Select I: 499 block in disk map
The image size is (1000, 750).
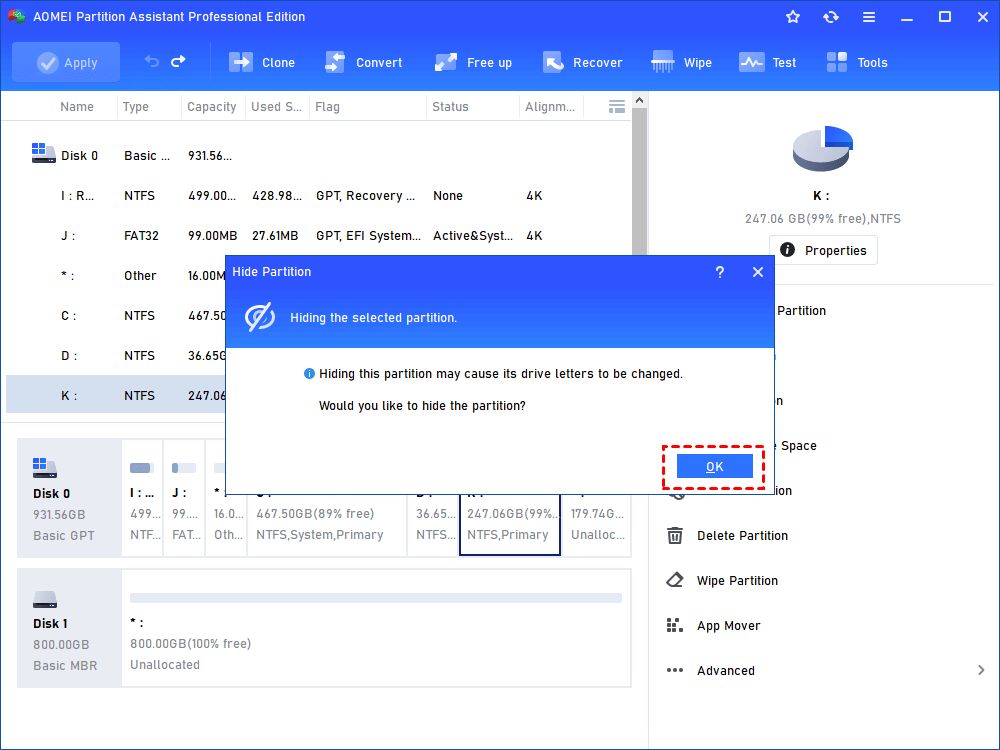[142, 497]
